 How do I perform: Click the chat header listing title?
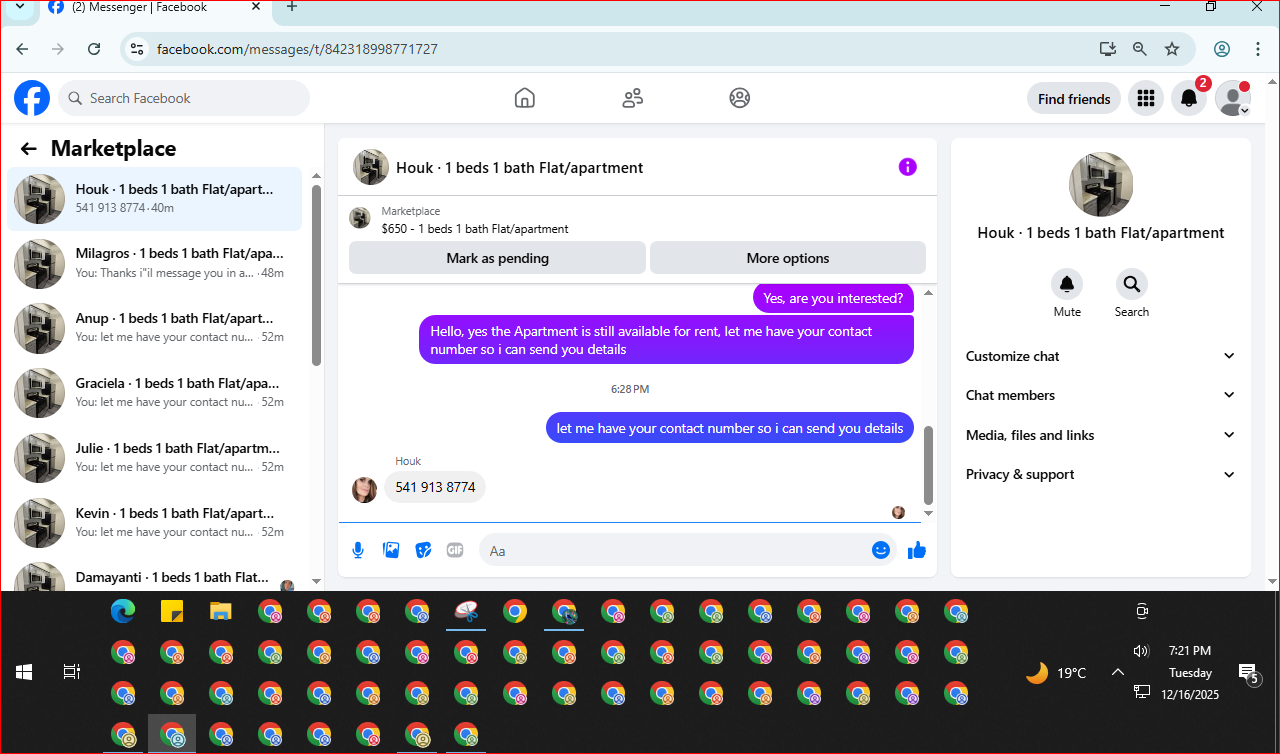520,167
